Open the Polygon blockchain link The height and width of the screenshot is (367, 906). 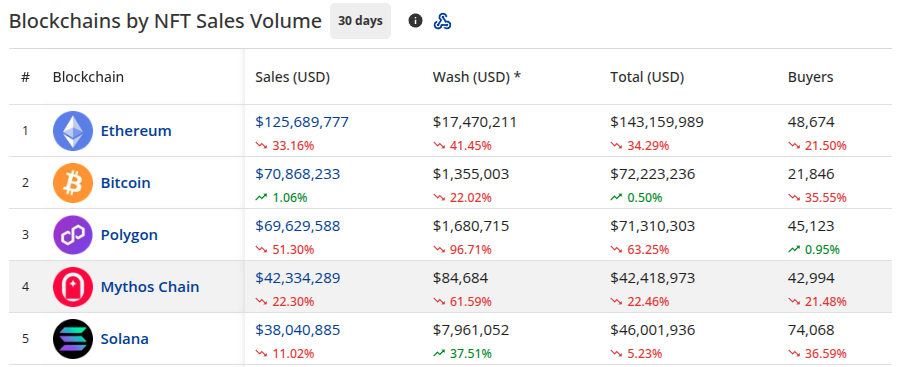point(129,235)
